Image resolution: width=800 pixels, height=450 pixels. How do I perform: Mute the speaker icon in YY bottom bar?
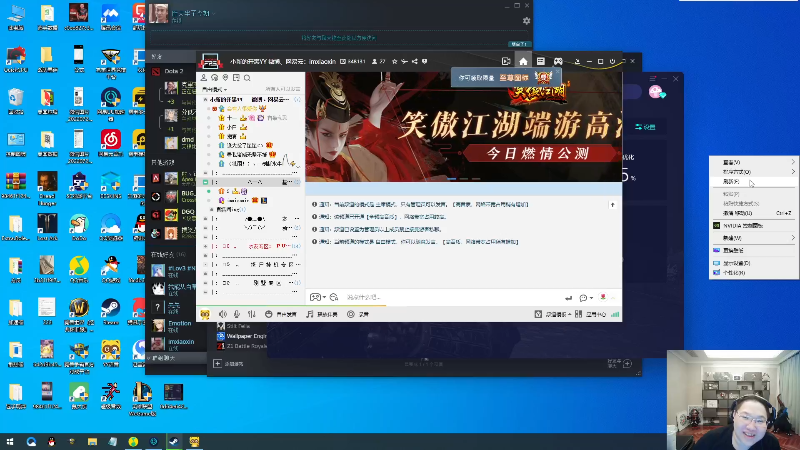223,314
